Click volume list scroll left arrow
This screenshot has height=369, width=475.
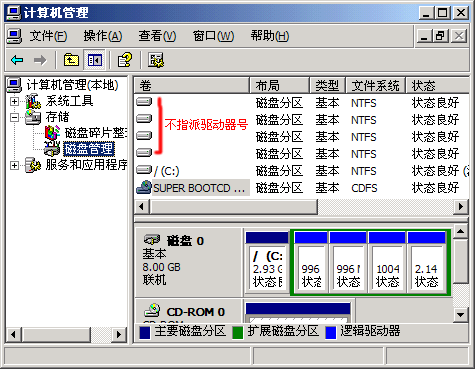pos(141,207)
